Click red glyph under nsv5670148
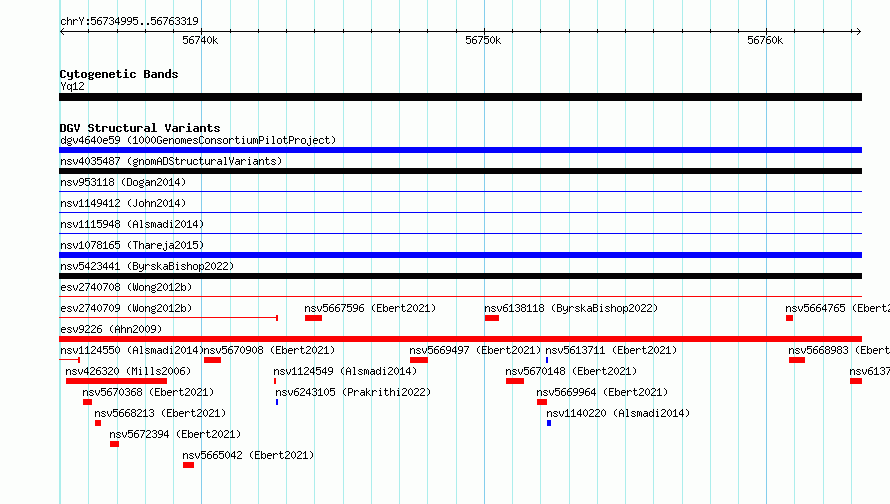The height and width of the screenshot is (504, 890). pos(515,381)
